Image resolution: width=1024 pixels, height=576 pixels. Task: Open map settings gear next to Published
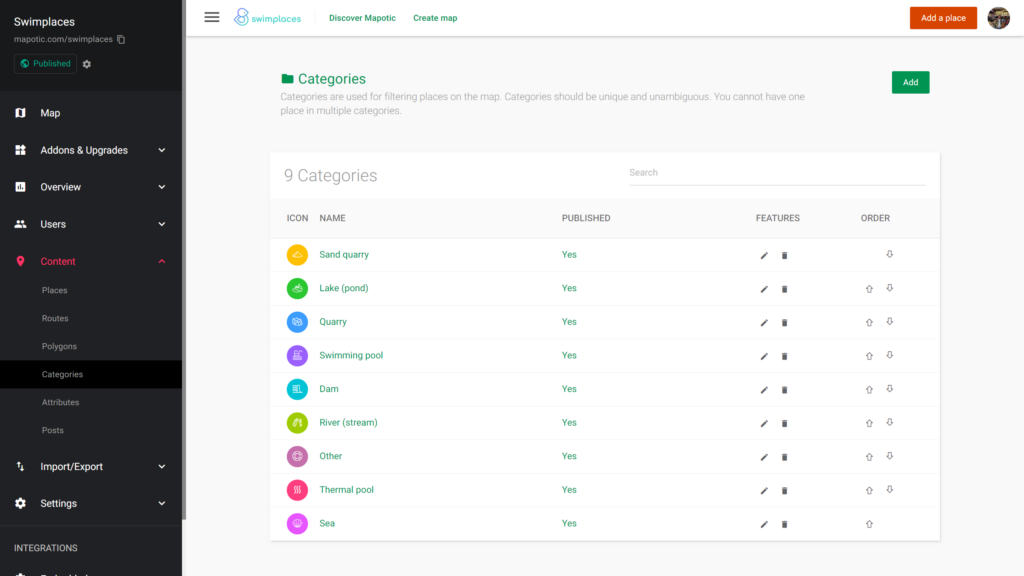87,64
